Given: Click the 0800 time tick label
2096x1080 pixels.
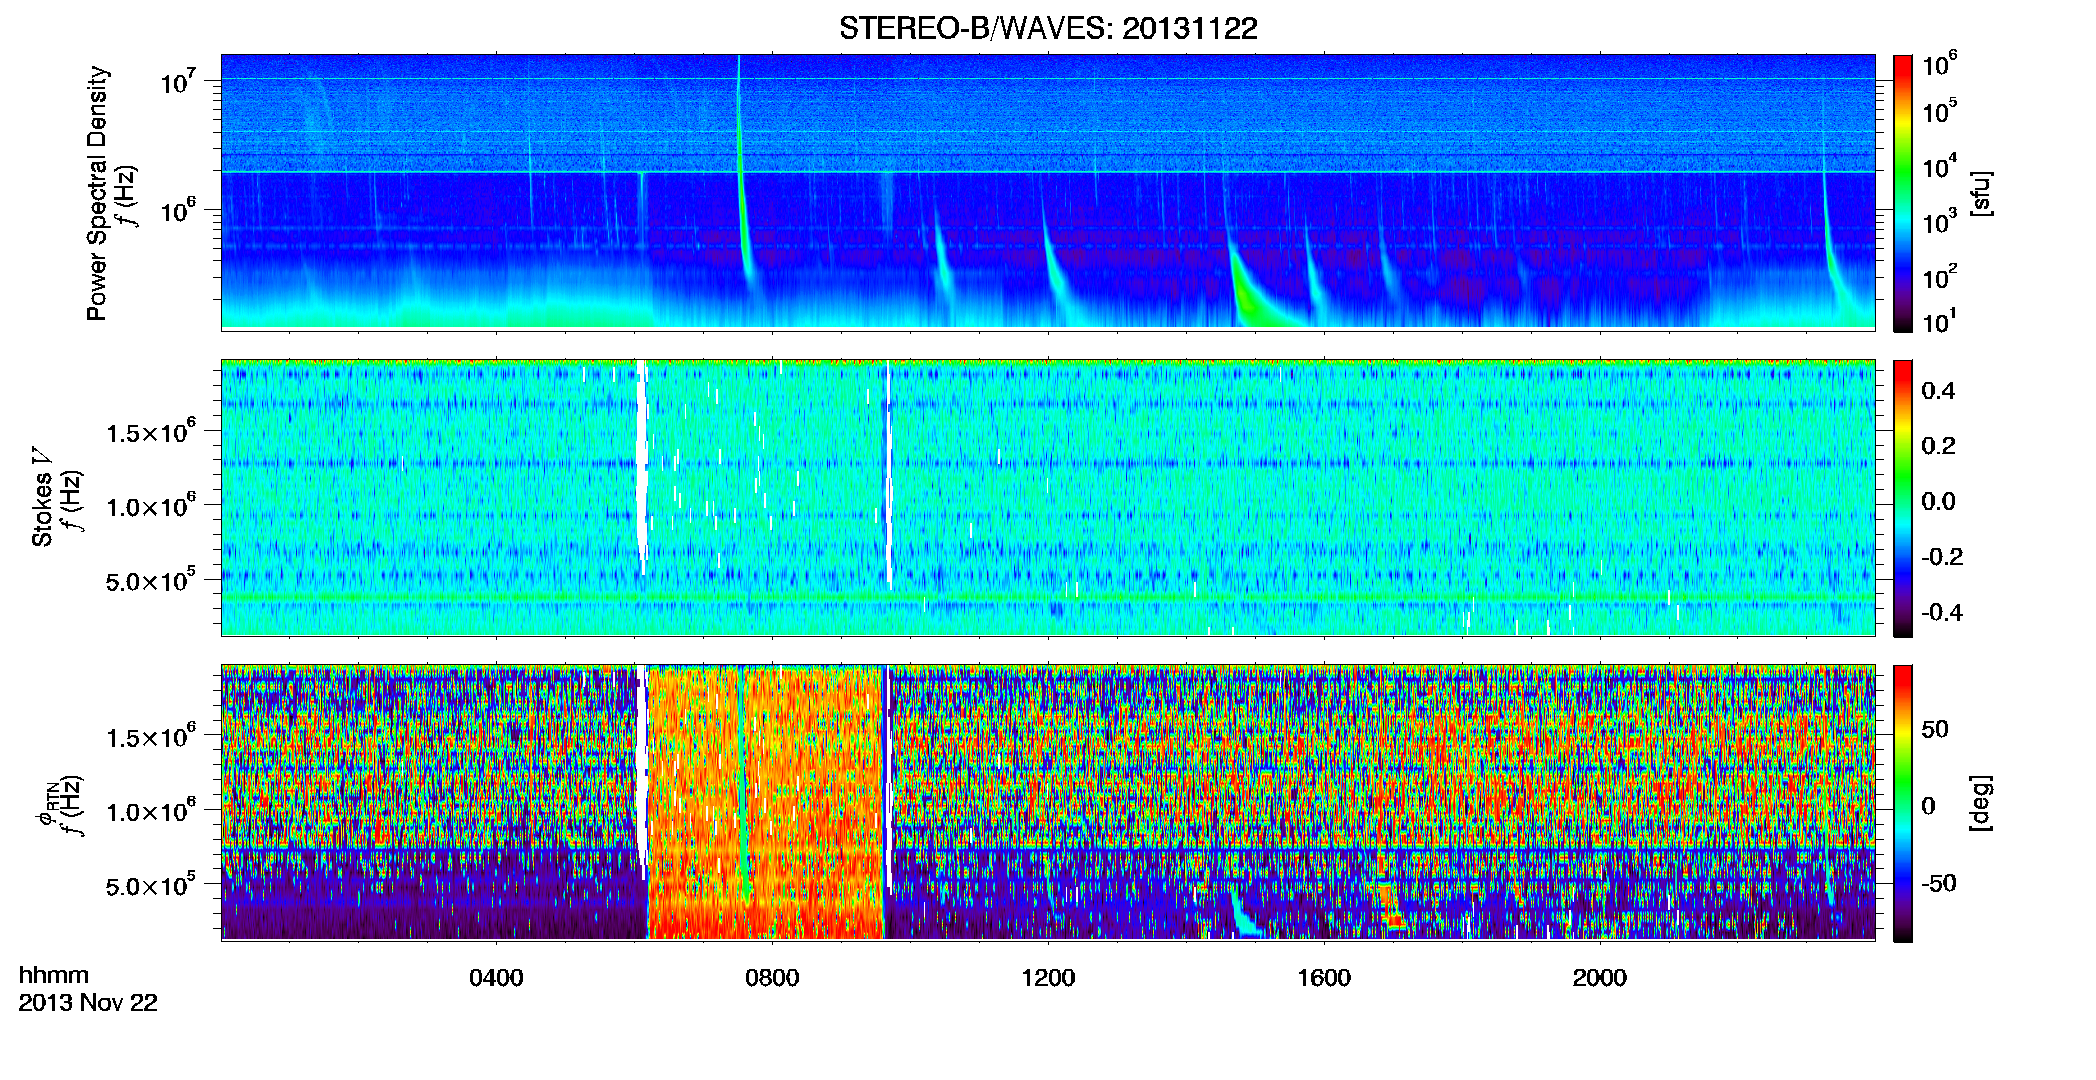Looking at the screenshot, I should [x=772, y=978].
